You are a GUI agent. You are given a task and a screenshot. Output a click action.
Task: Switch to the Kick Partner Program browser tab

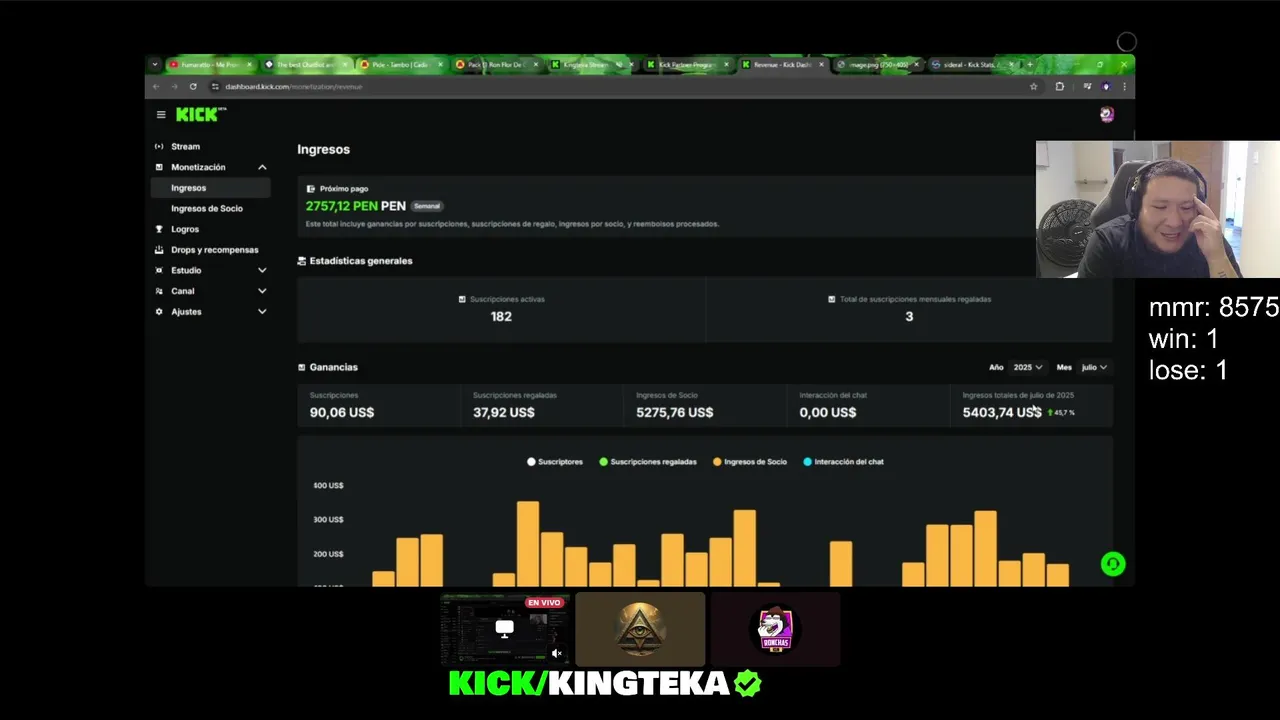pos(687,65)
